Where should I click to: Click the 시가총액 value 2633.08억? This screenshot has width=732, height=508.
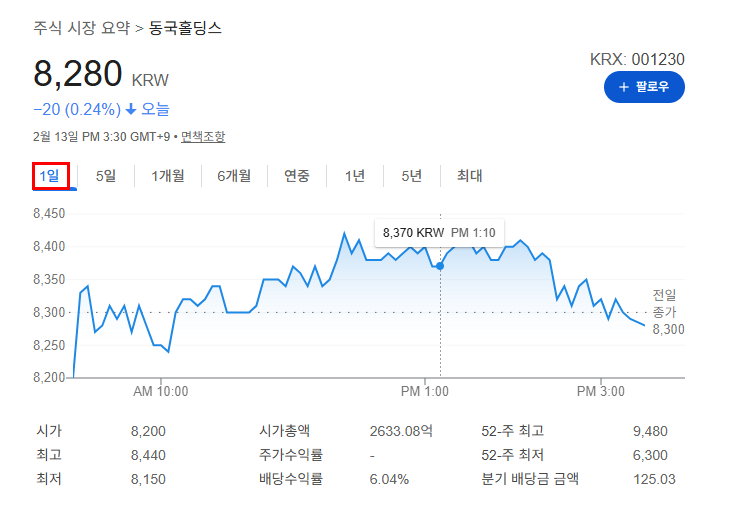(x=401, y=431)
